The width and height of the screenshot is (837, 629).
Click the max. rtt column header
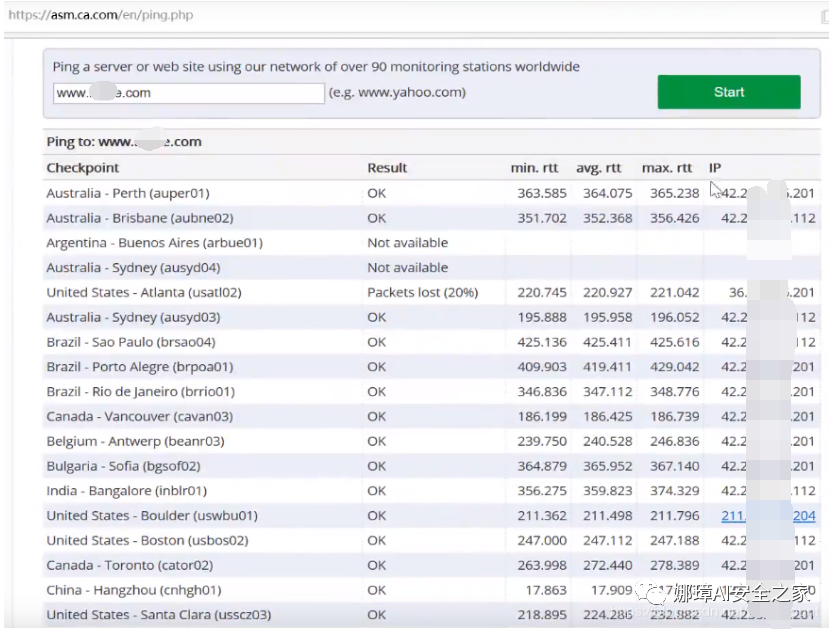pyautogui.click(x=667, y=168)
